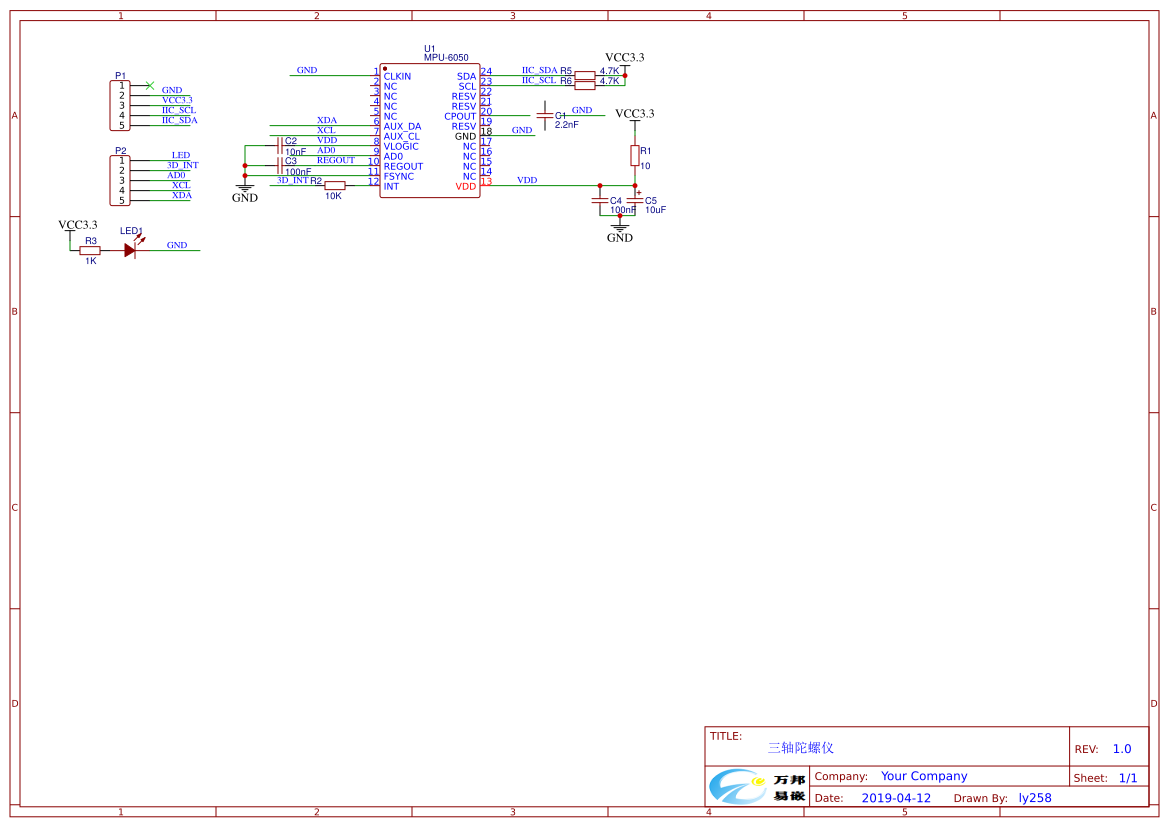Click the REV value 1.0
Image resolution: width=1169 pixels, height=827 pixels.
point(1122,749)
